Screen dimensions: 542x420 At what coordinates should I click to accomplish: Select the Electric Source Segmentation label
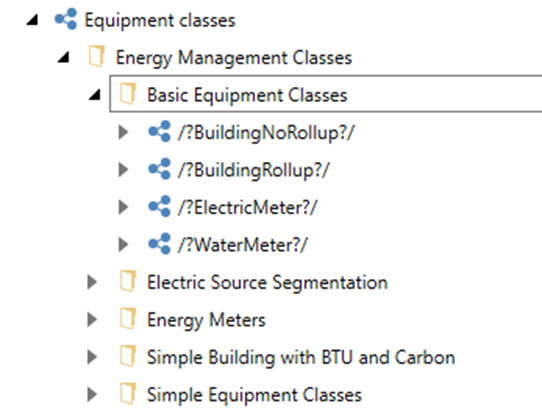pyautogui.click(x=268, y=282)
